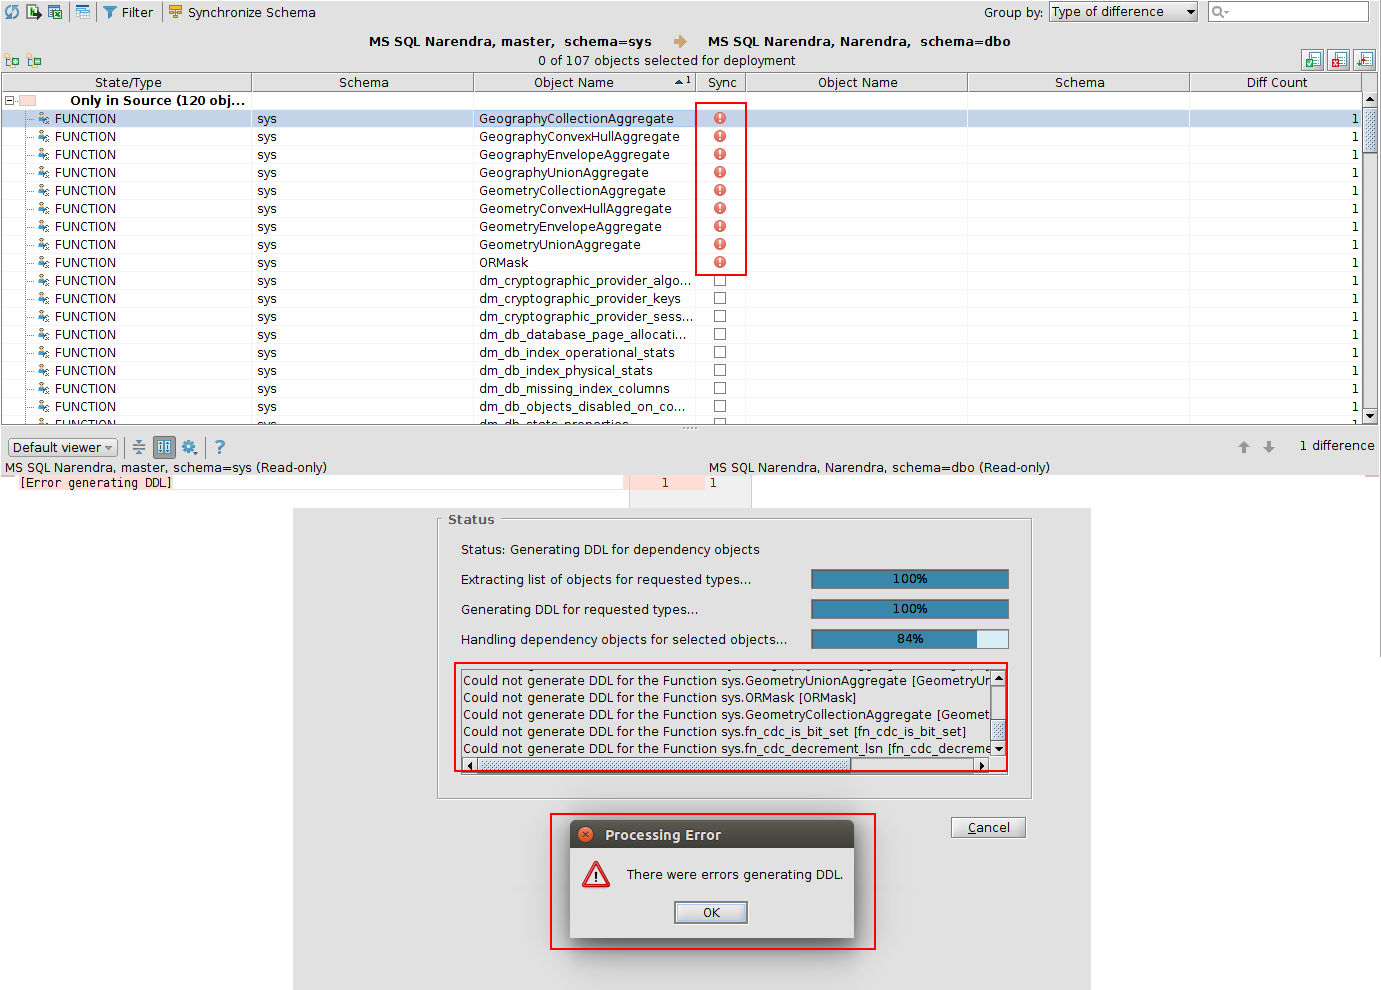Click the export to spreadsheet icon
The height and width of the screenshot is (990, 1381).
coord(55,12)
